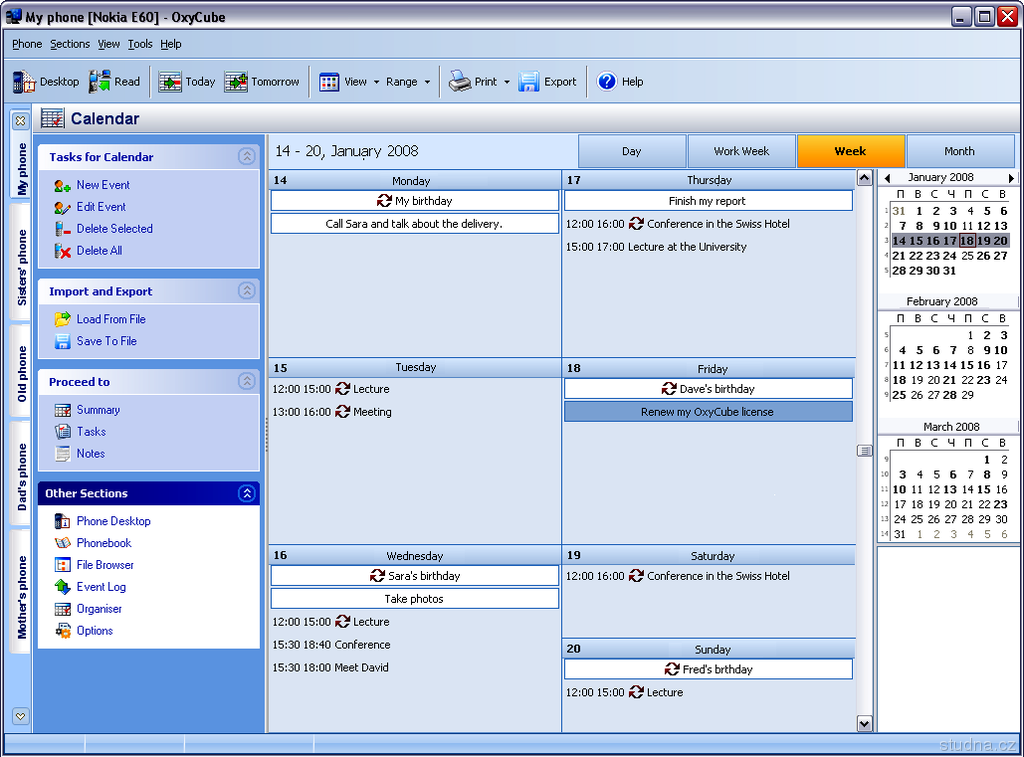The height and width of the screenshot is (757, 1024).
Task: Expand the Print dropdown arrow
Action: [507, 82]
